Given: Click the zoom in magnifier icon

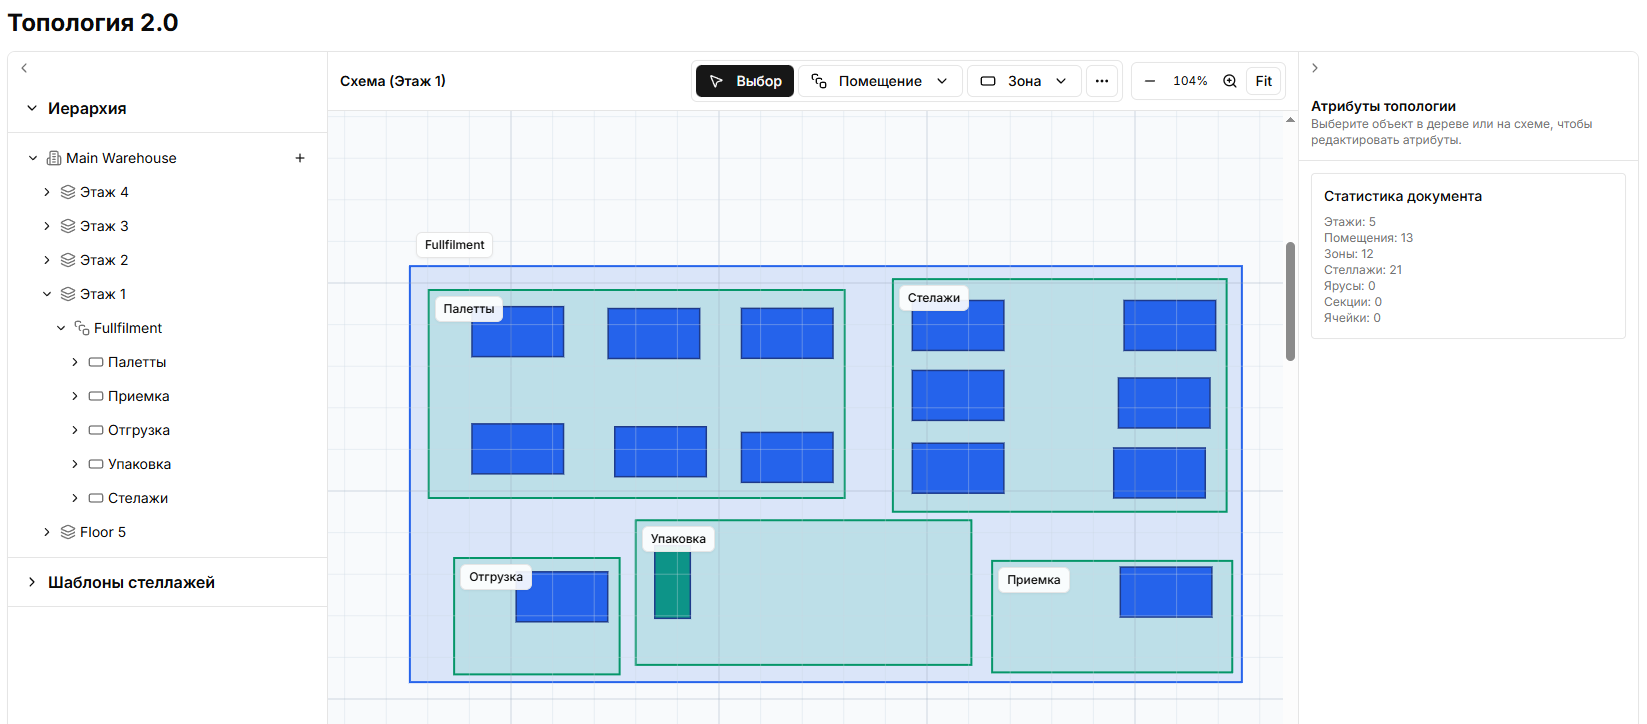Looking at the screenshot, I should pos(1230,81).
